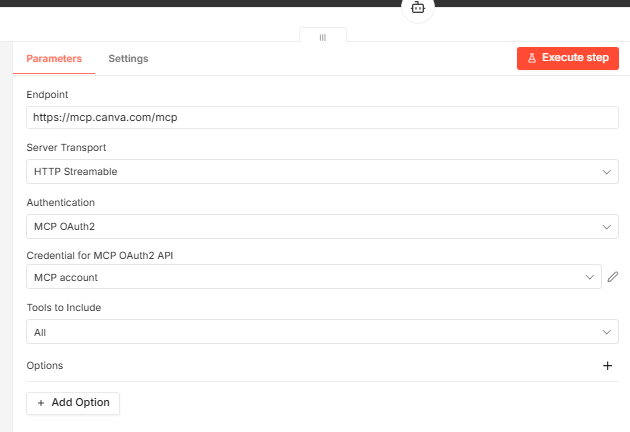
Task: Click the Tools to Include label
Action: pos(63,308)
